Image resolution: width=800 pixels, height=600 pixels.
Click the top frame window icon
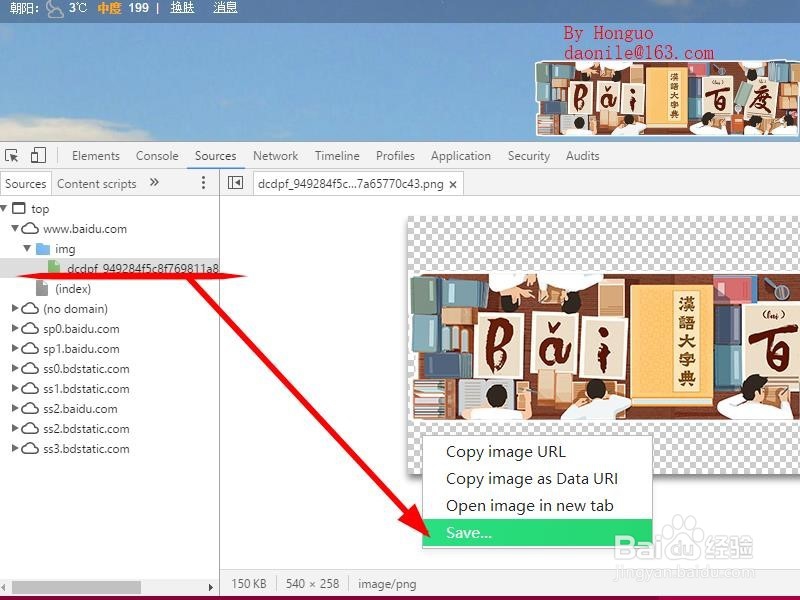point(18,208)
